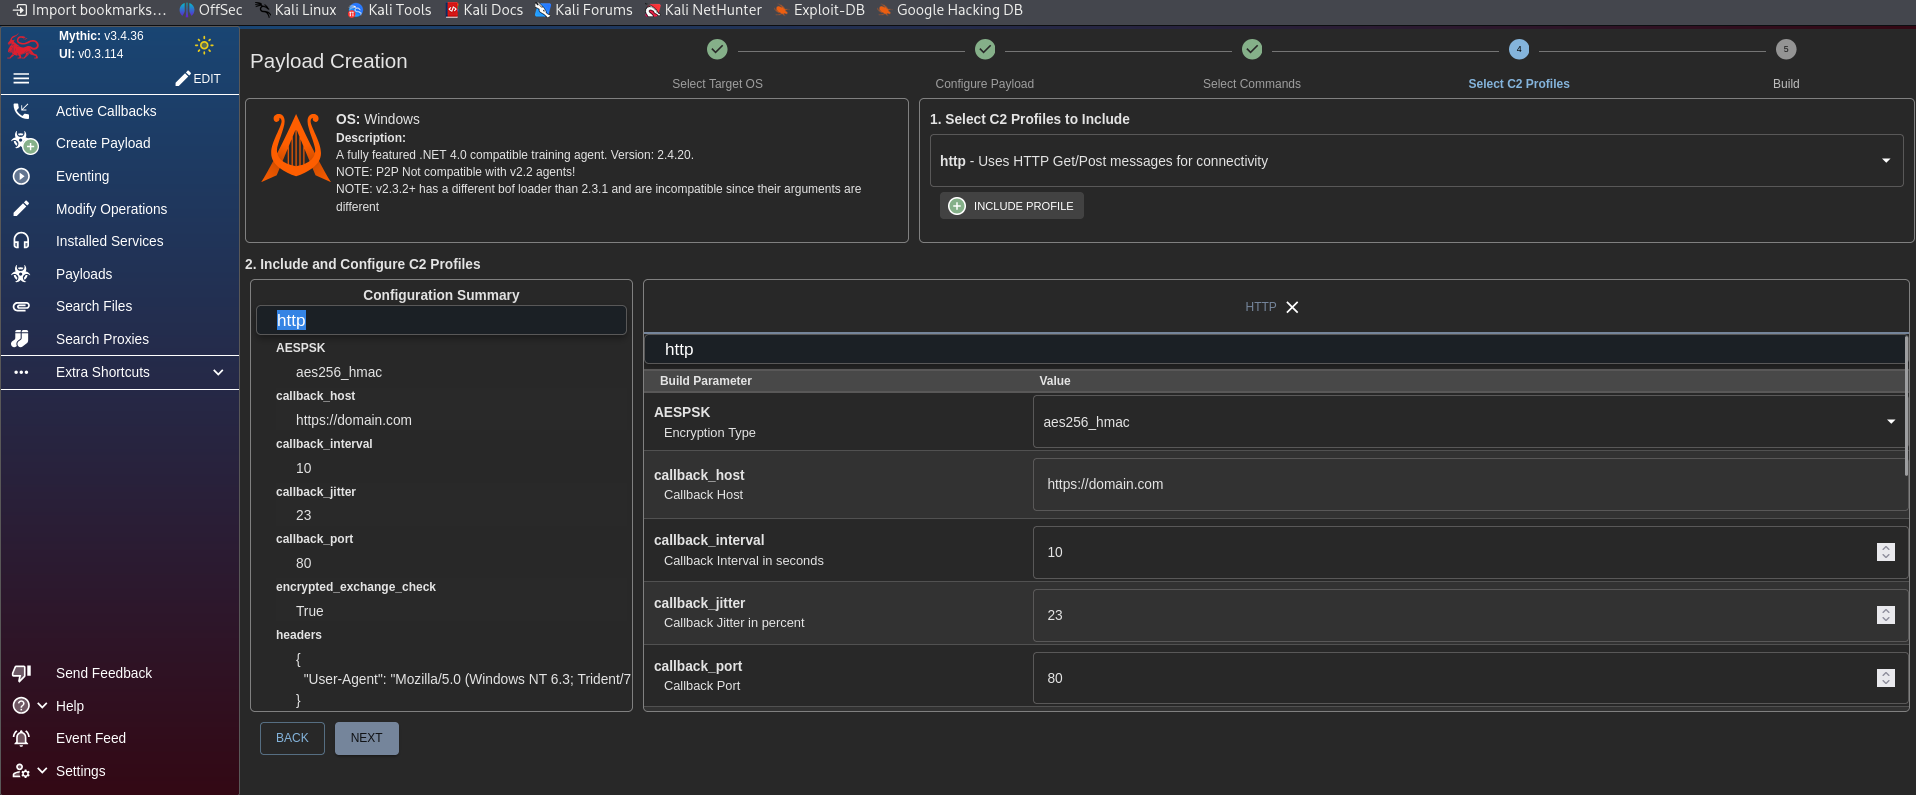Open the Eventing menu item
1916x795 pixels.
pos(82,176)
